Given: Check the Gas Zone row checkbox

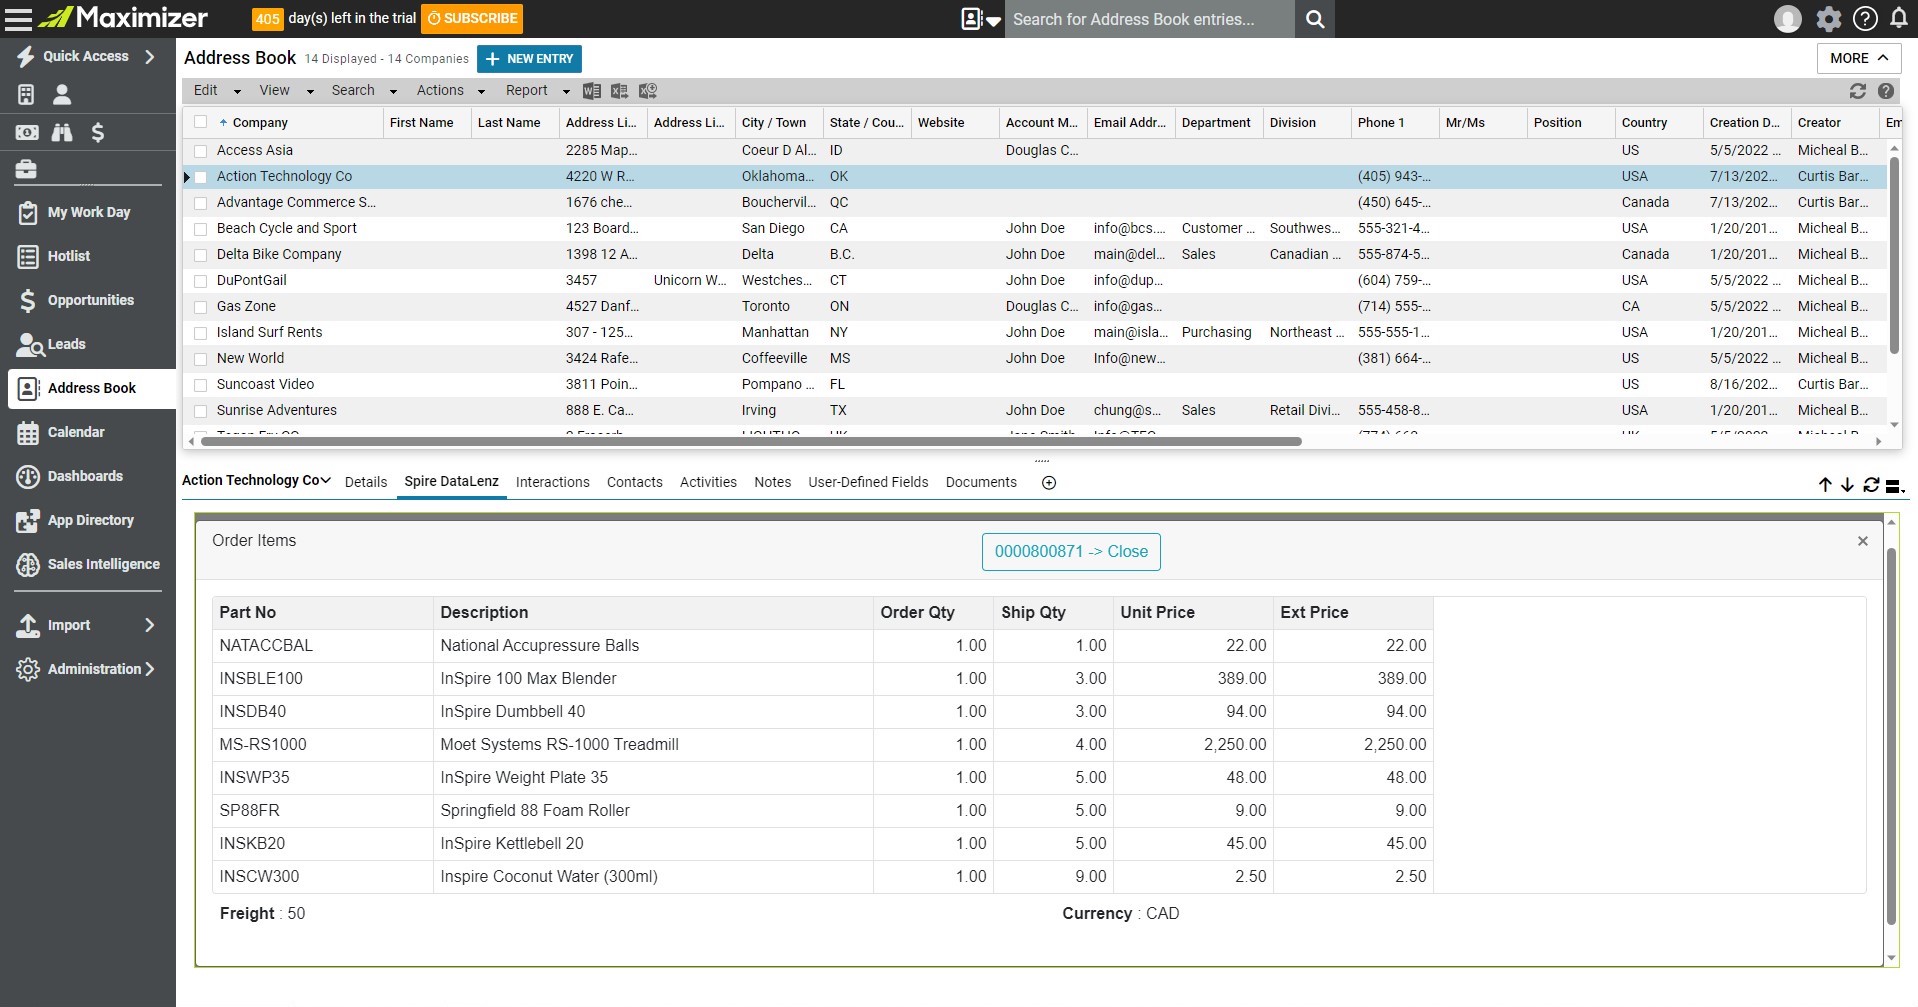Looking at the screenshot, I should coord(201,307).
